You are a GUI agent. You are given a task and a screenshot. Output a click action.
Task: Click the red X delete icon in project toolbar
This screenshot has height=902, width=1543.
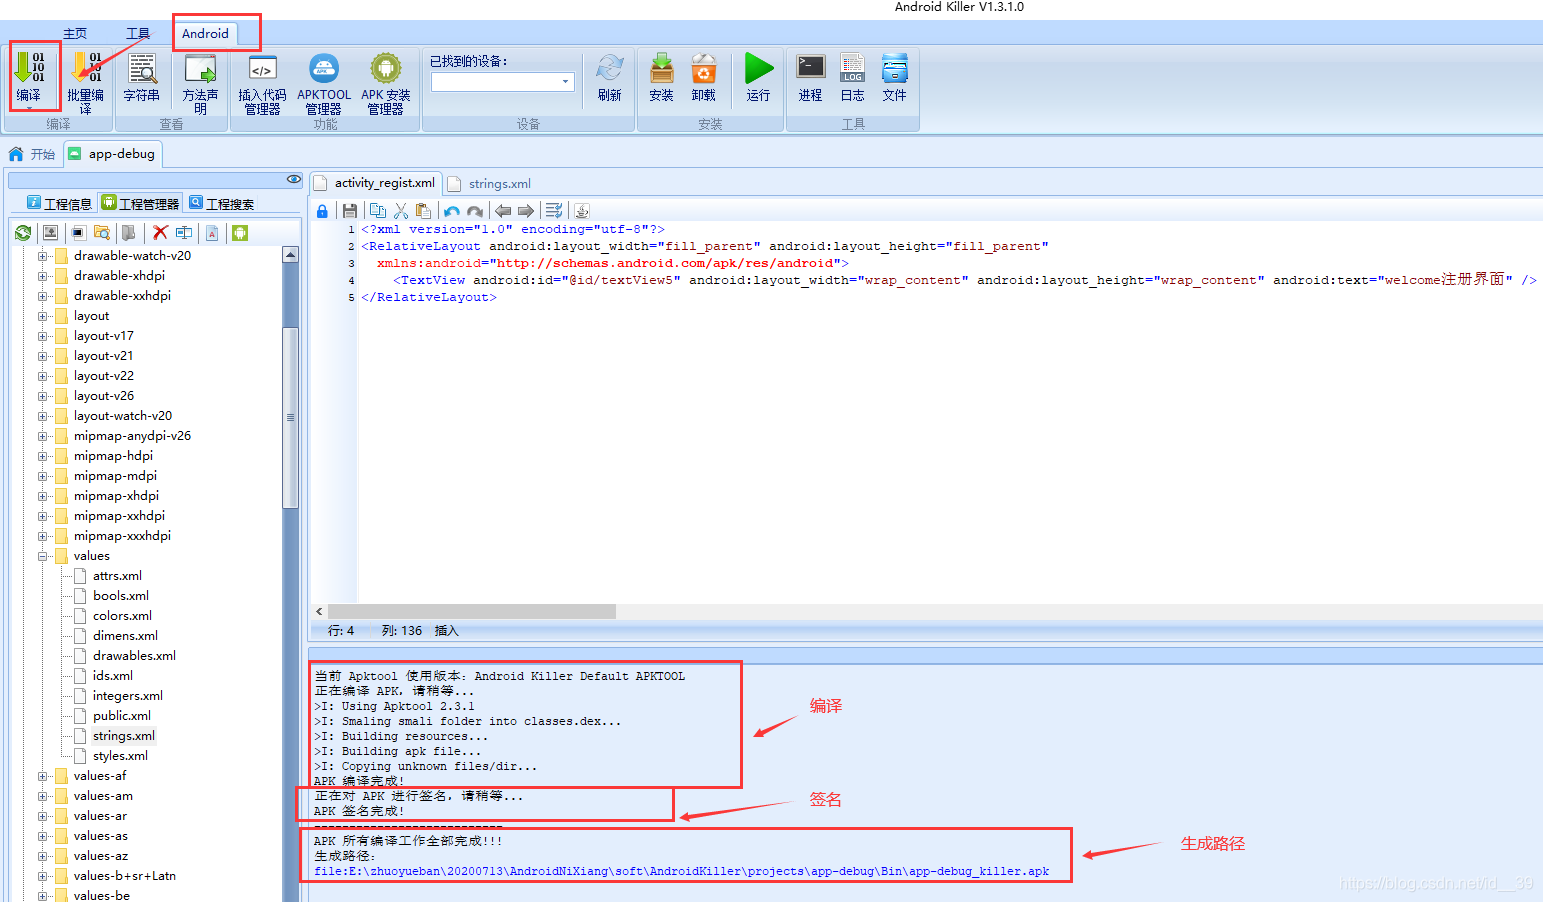tap(160, 233)
